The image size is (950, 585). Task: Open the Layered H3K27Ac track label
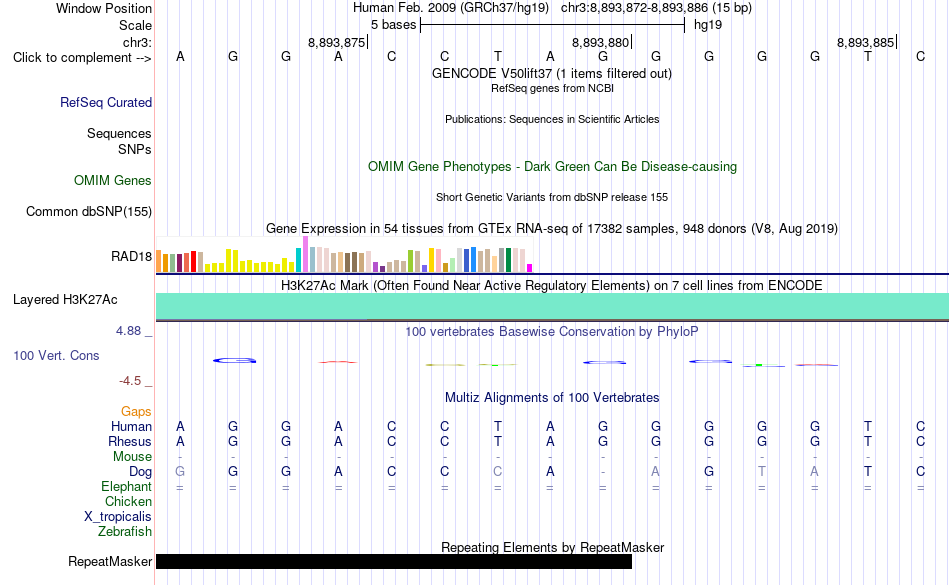65,299
